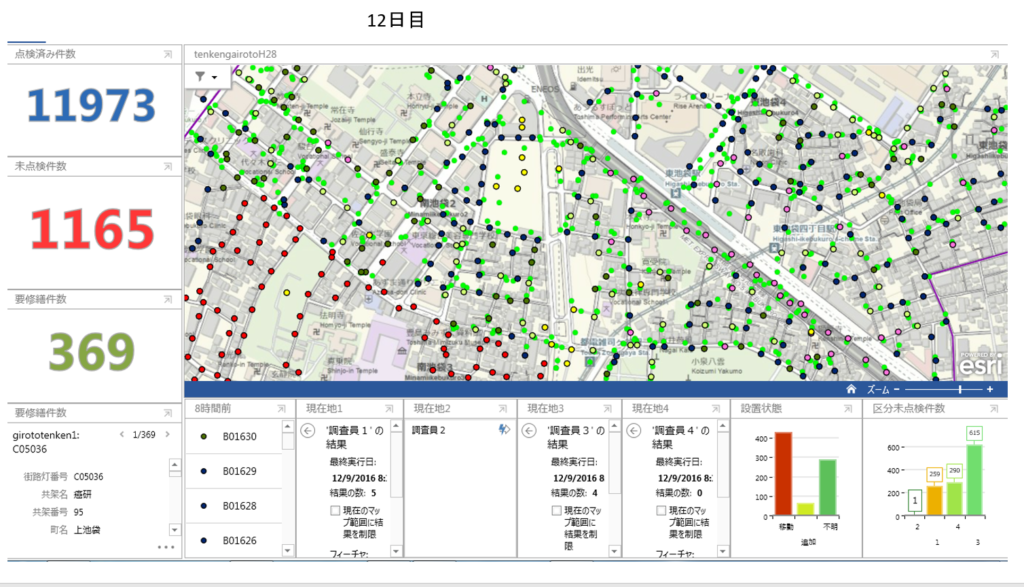Enable map extent limit checkbox in 現在地1

[335, 511]
